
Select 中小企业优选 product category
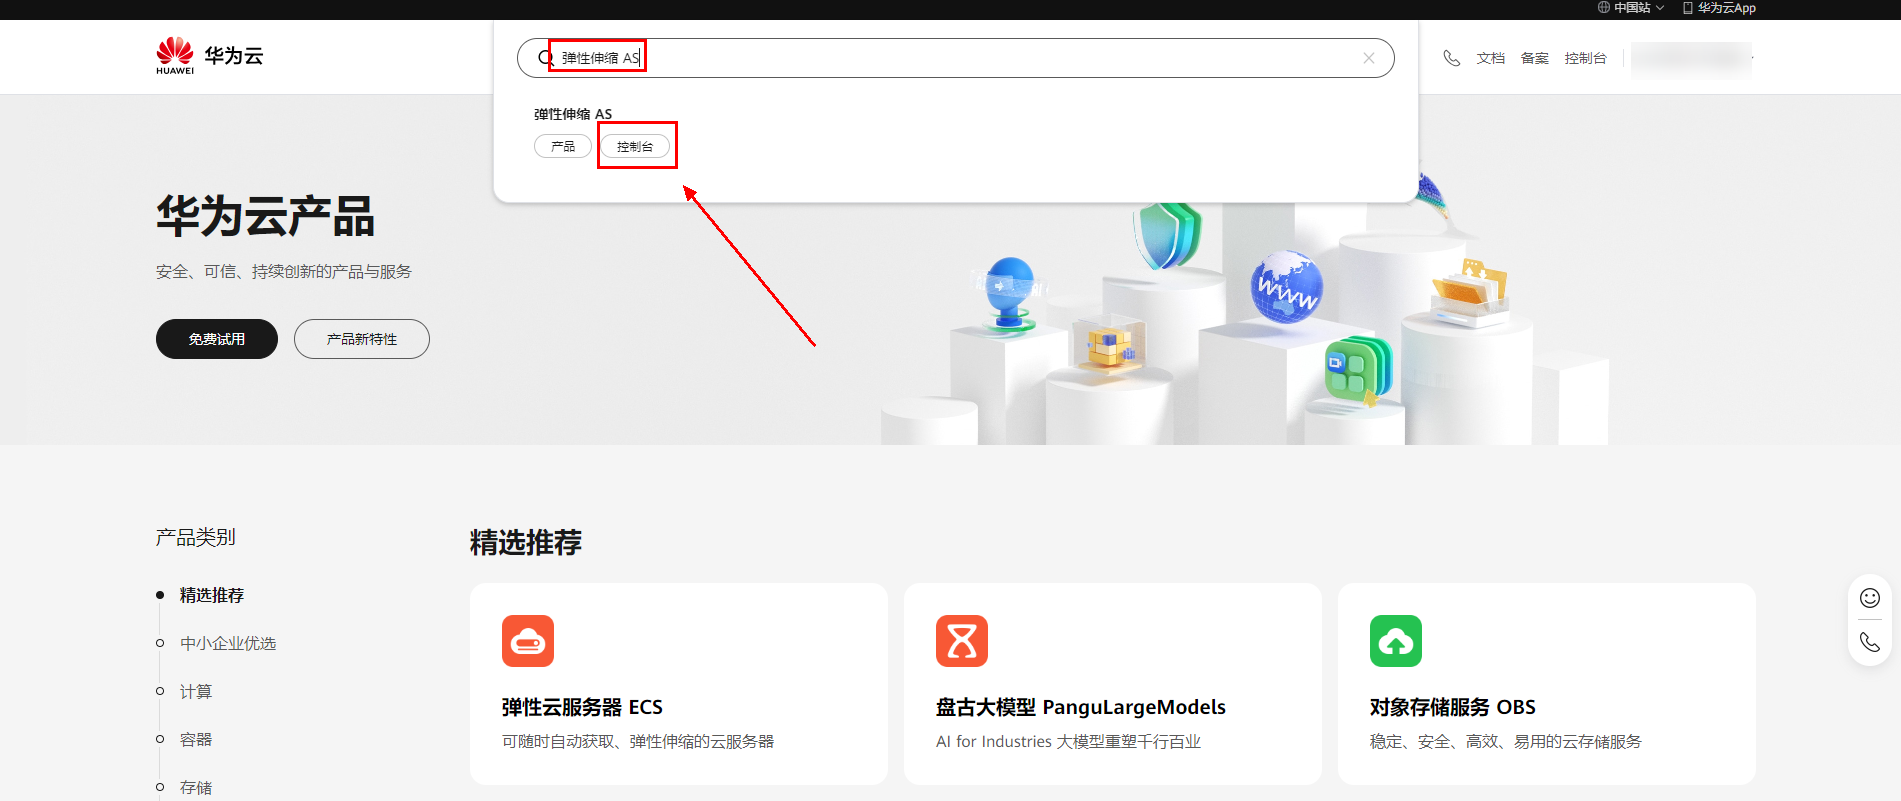coord(228,643)
